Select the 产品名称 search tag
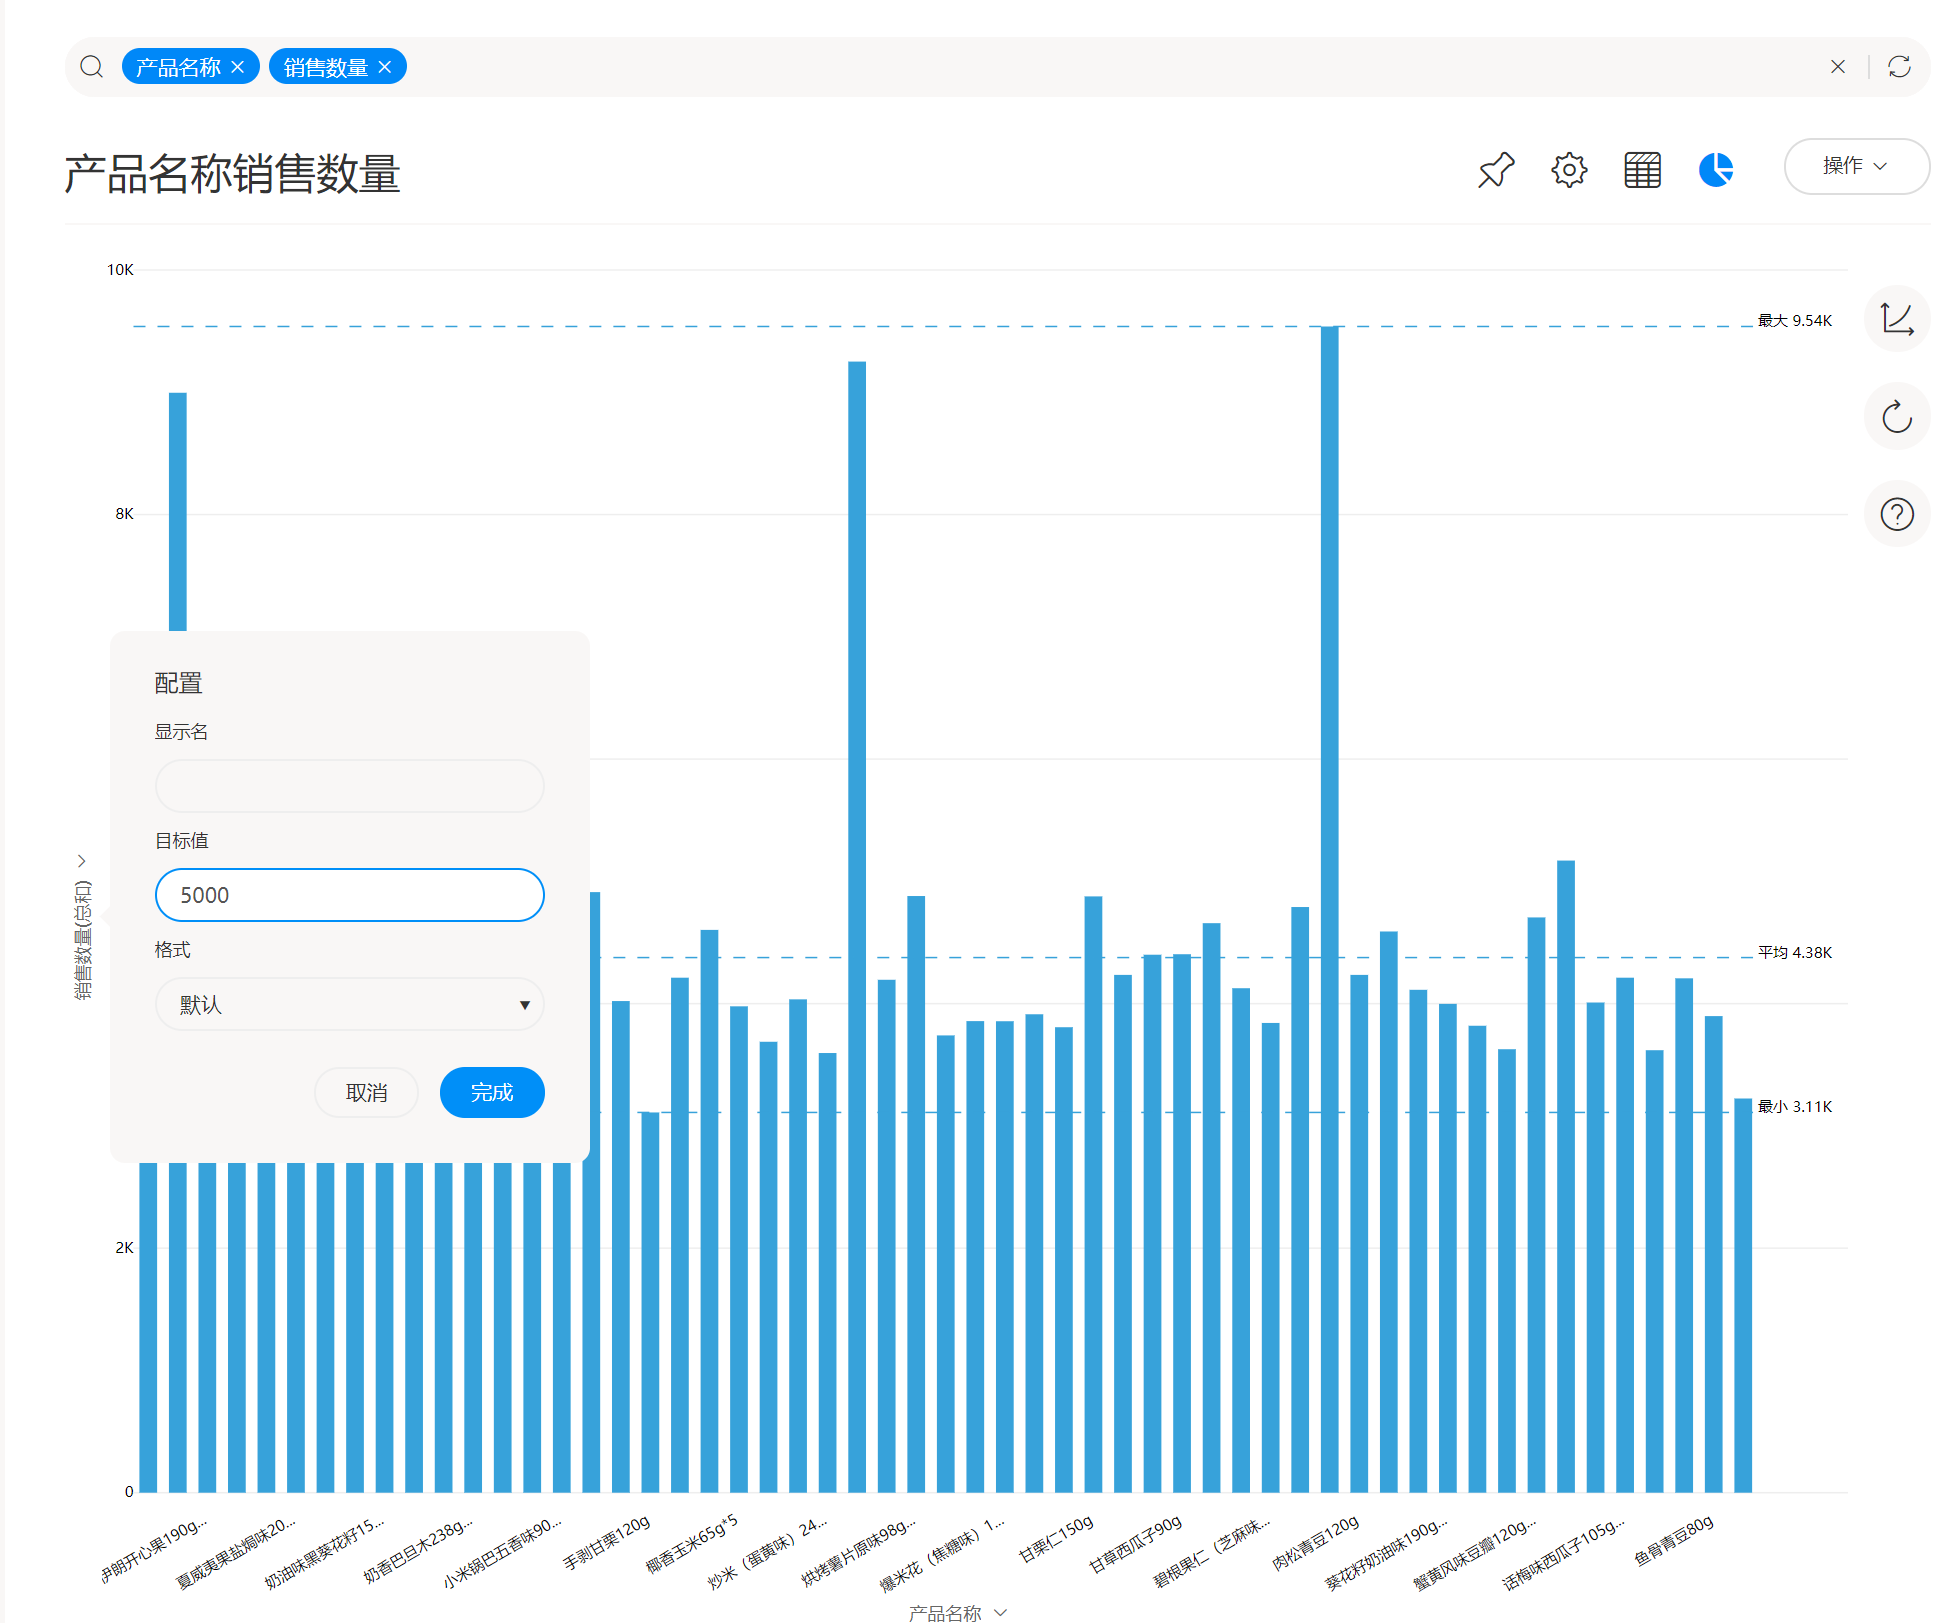Viewport: 1960px width, 1623px height. pos(178,67)
